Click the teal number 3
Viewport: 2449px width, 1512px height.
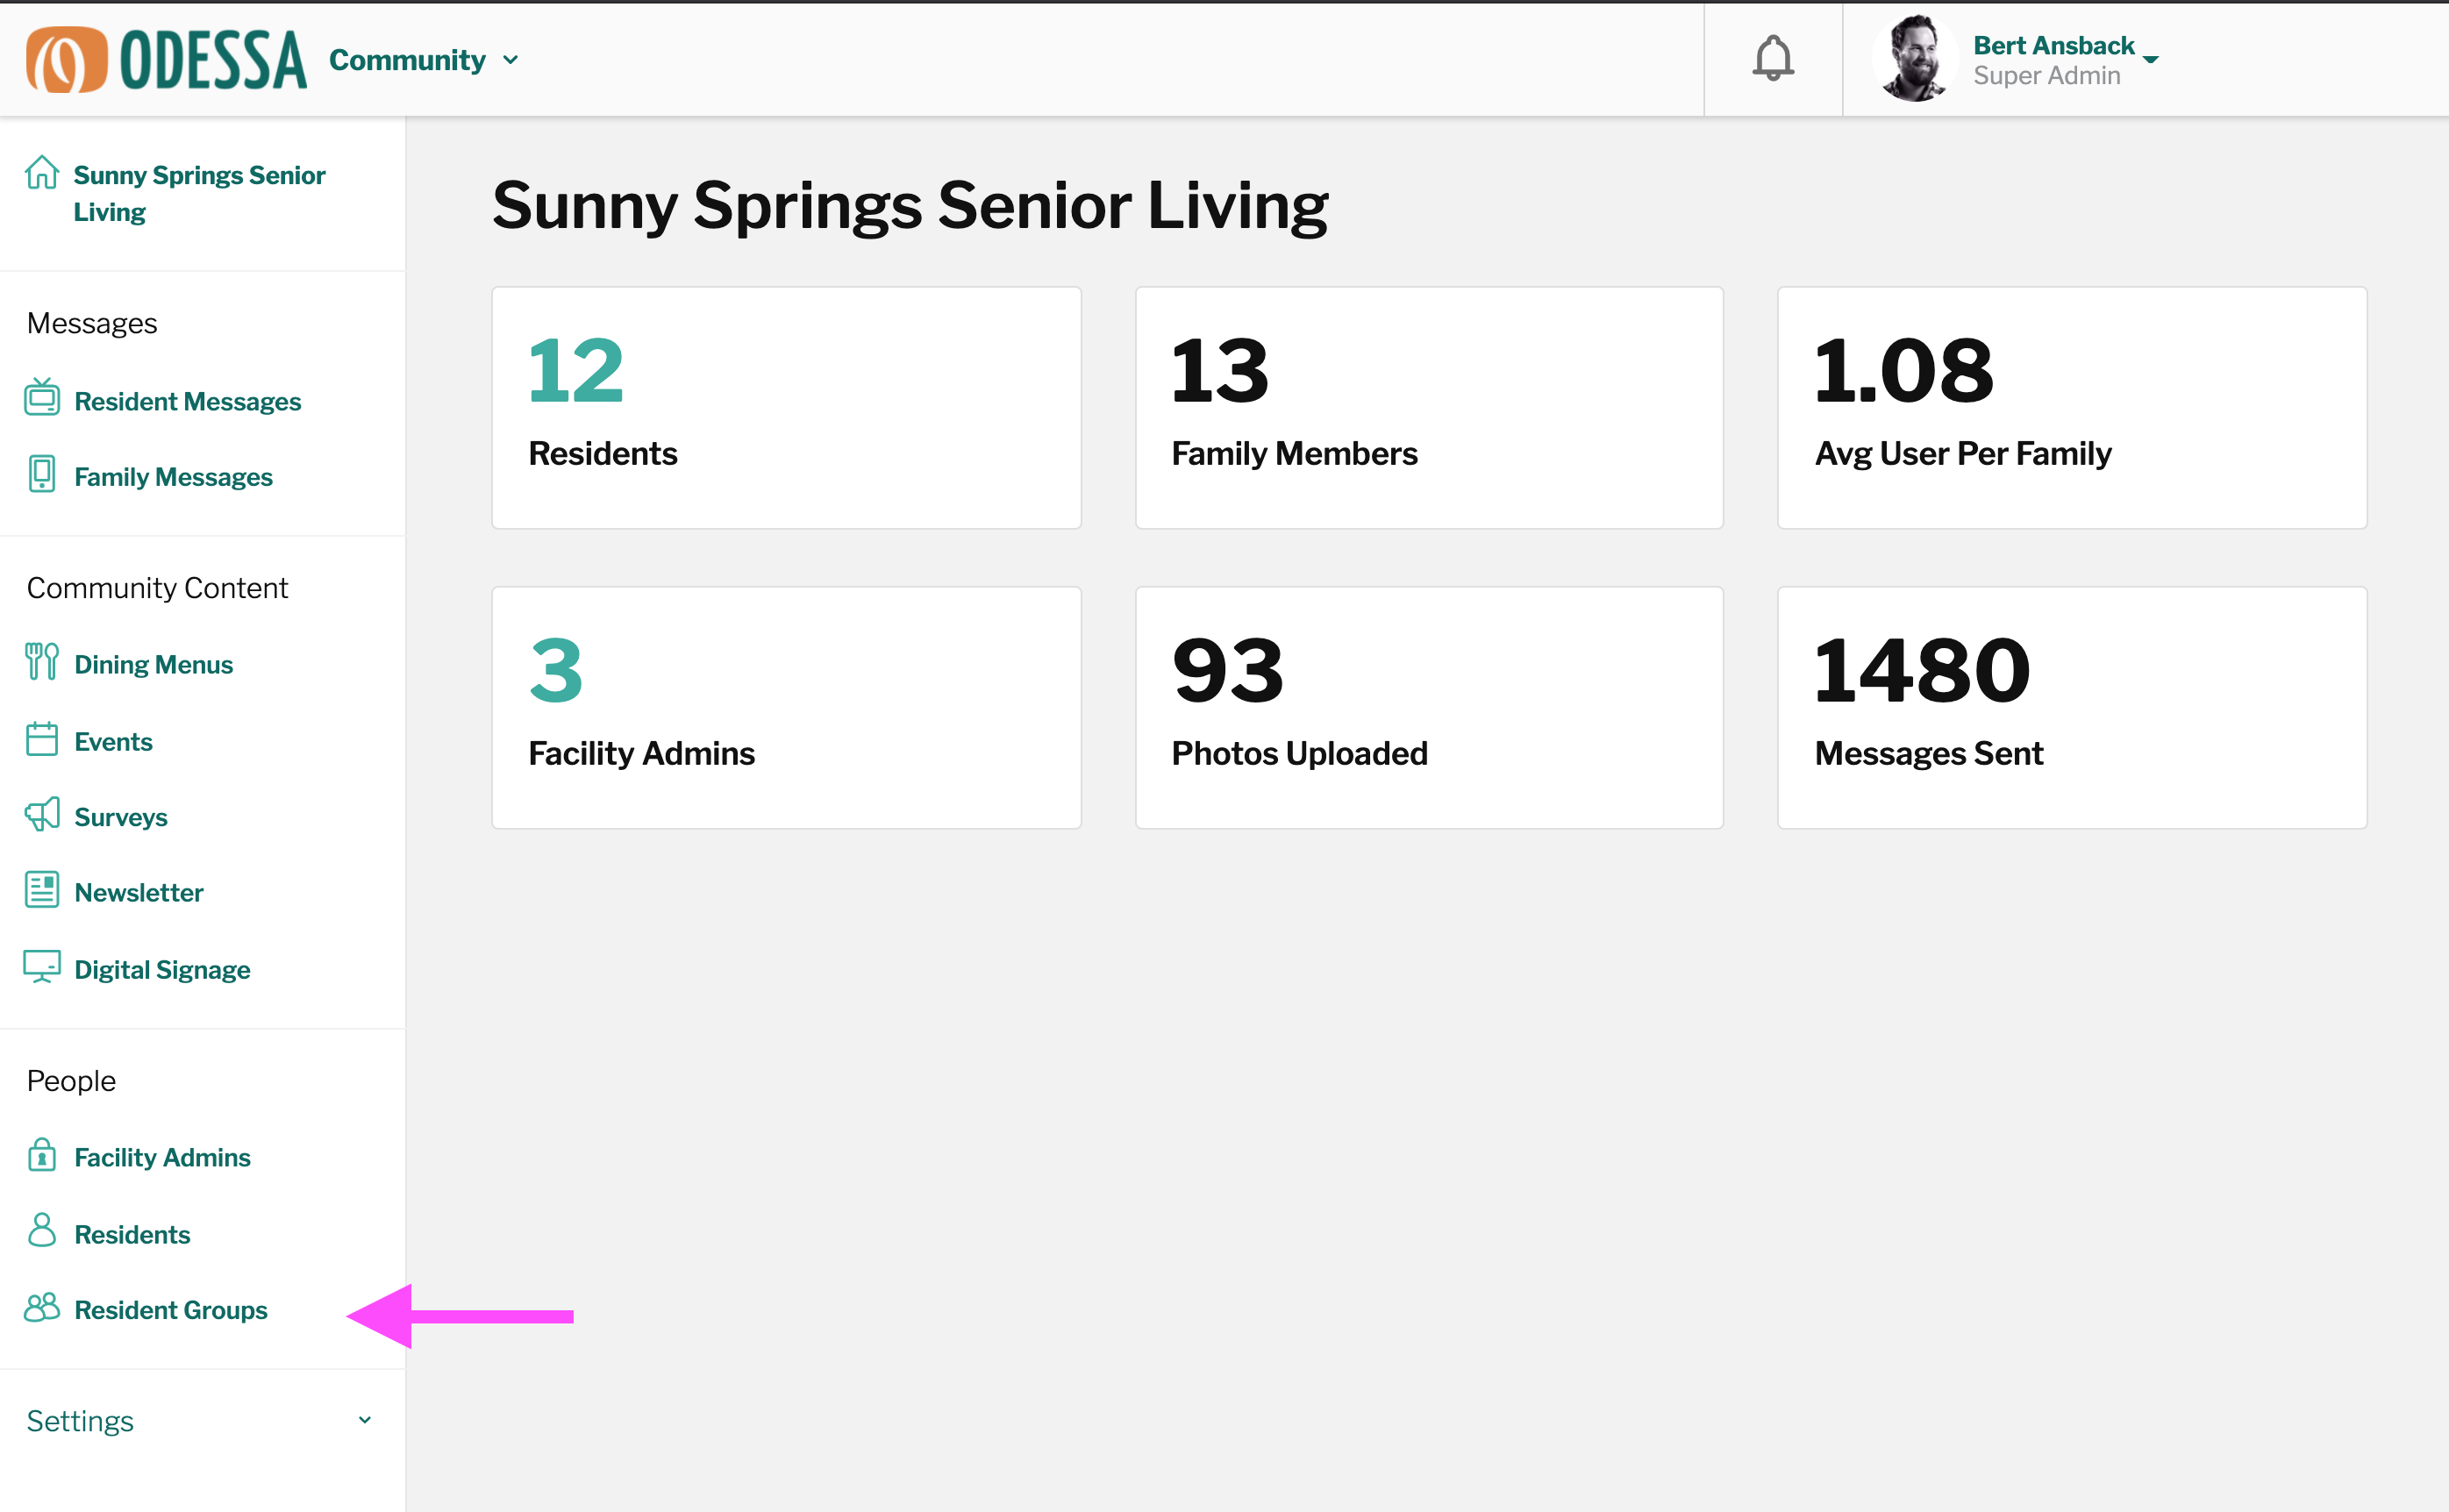(556, 671)
